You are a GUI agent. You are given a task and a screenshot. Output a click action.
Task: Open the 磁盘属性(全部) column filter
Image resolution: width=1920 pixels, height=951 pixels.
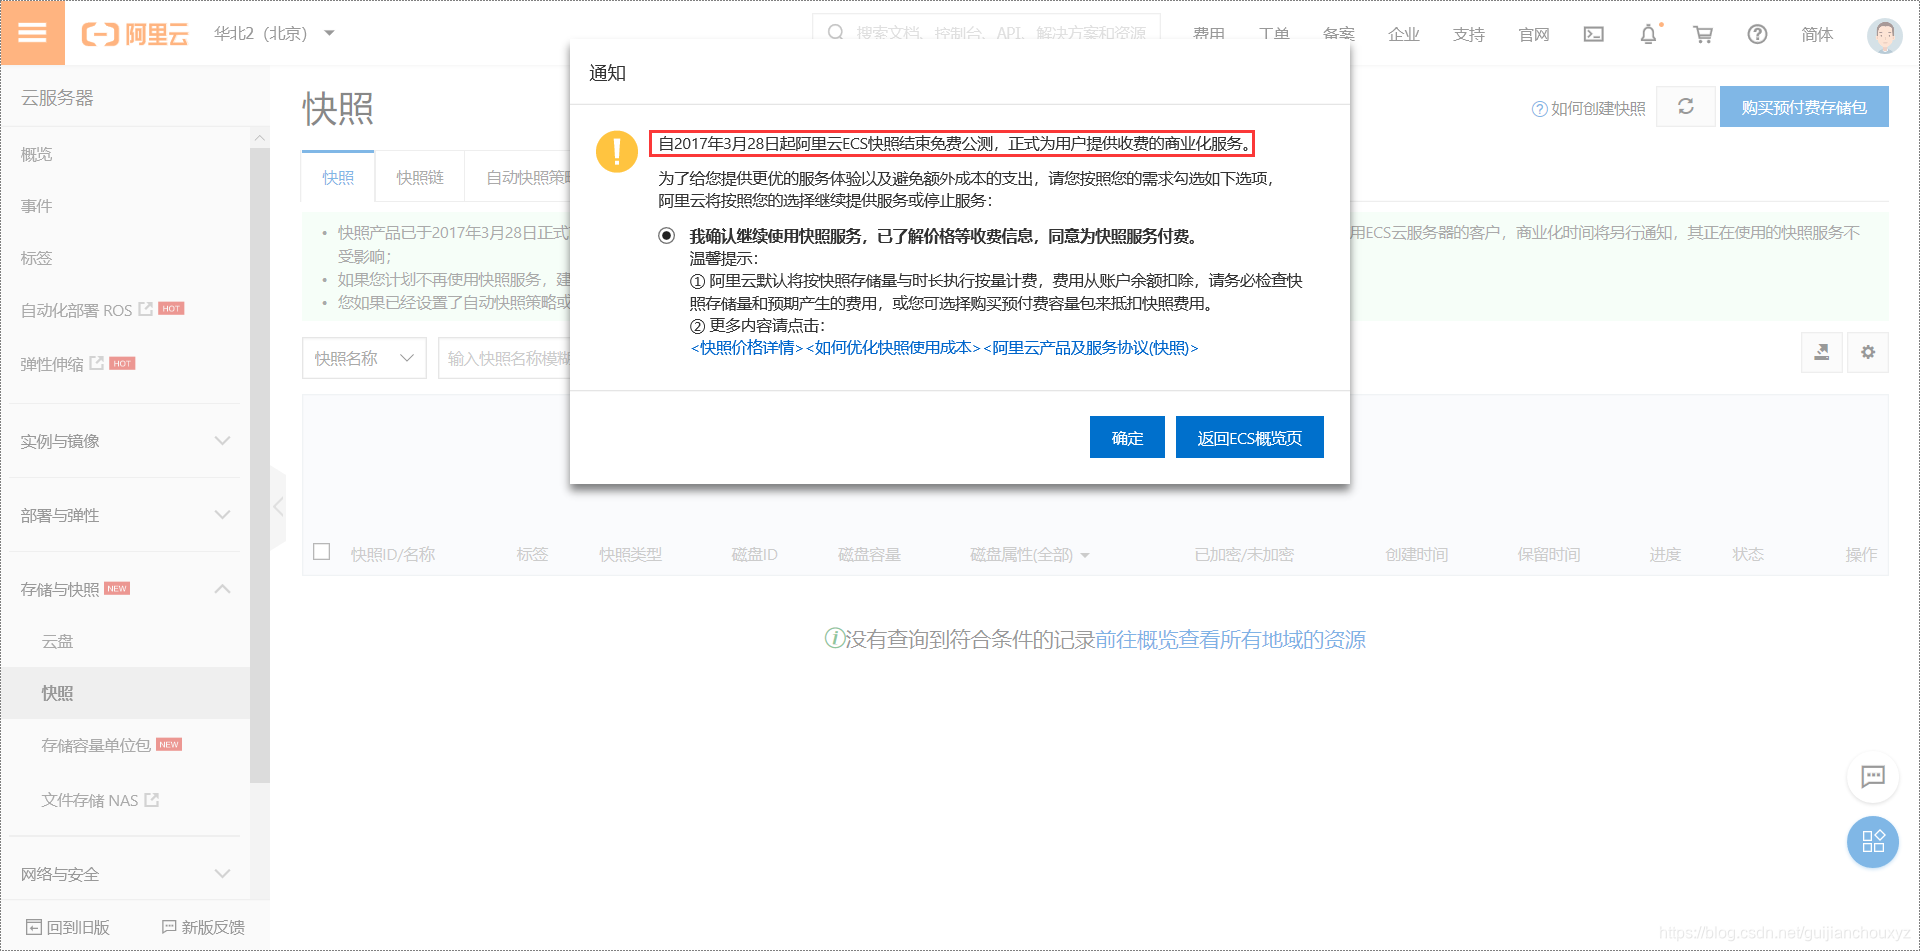click(1030, 554)
